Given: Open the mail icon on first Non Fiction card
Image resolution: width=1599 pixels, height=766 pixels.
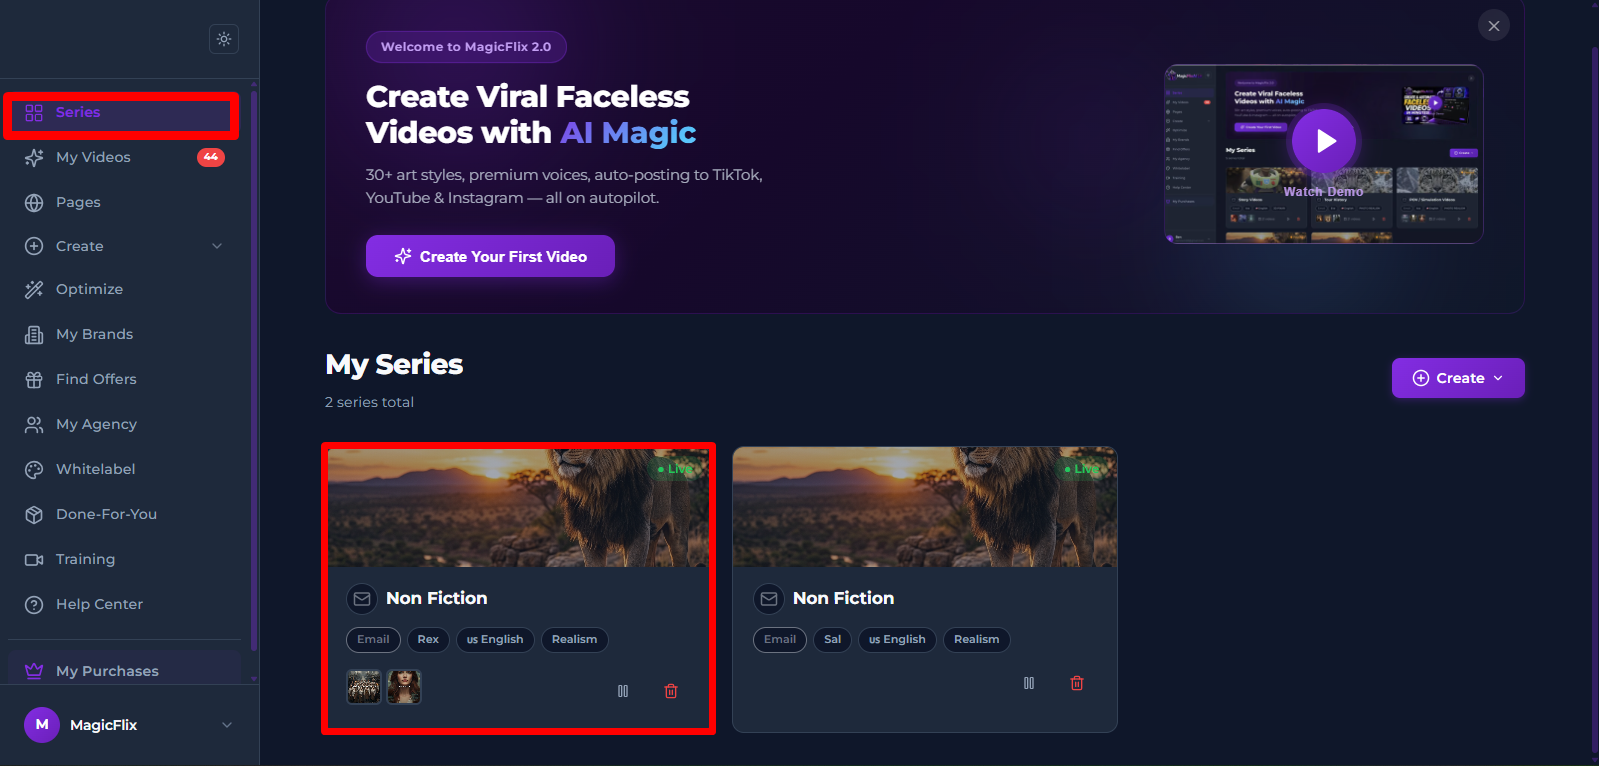Looking at the screenshot, I should [x=362, y=598].
